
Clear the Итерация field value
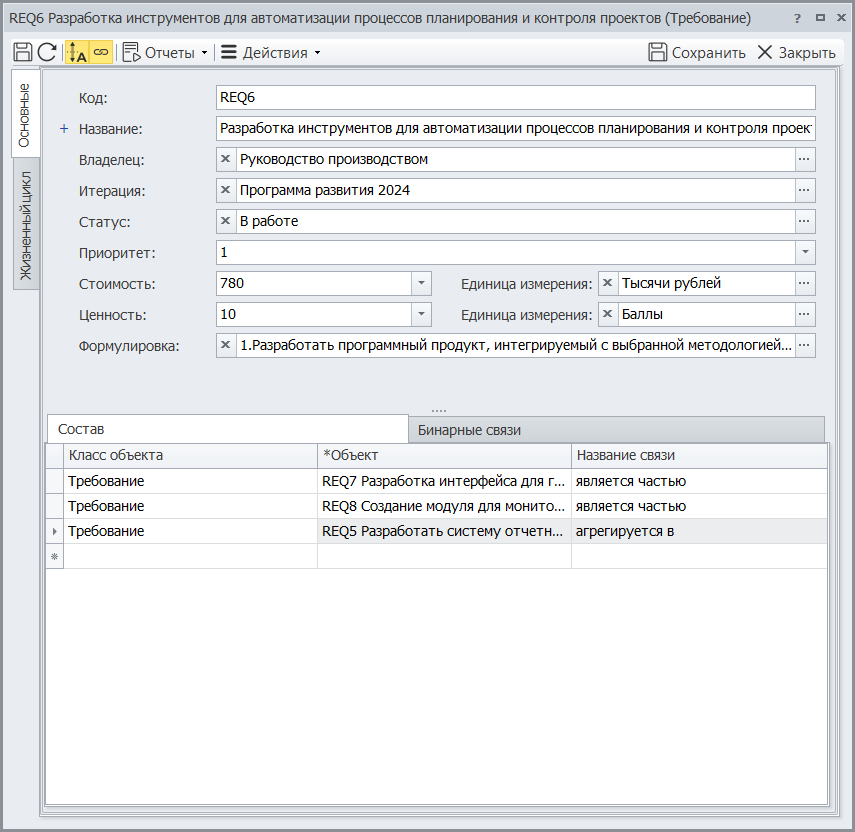(x=226, y=190)
